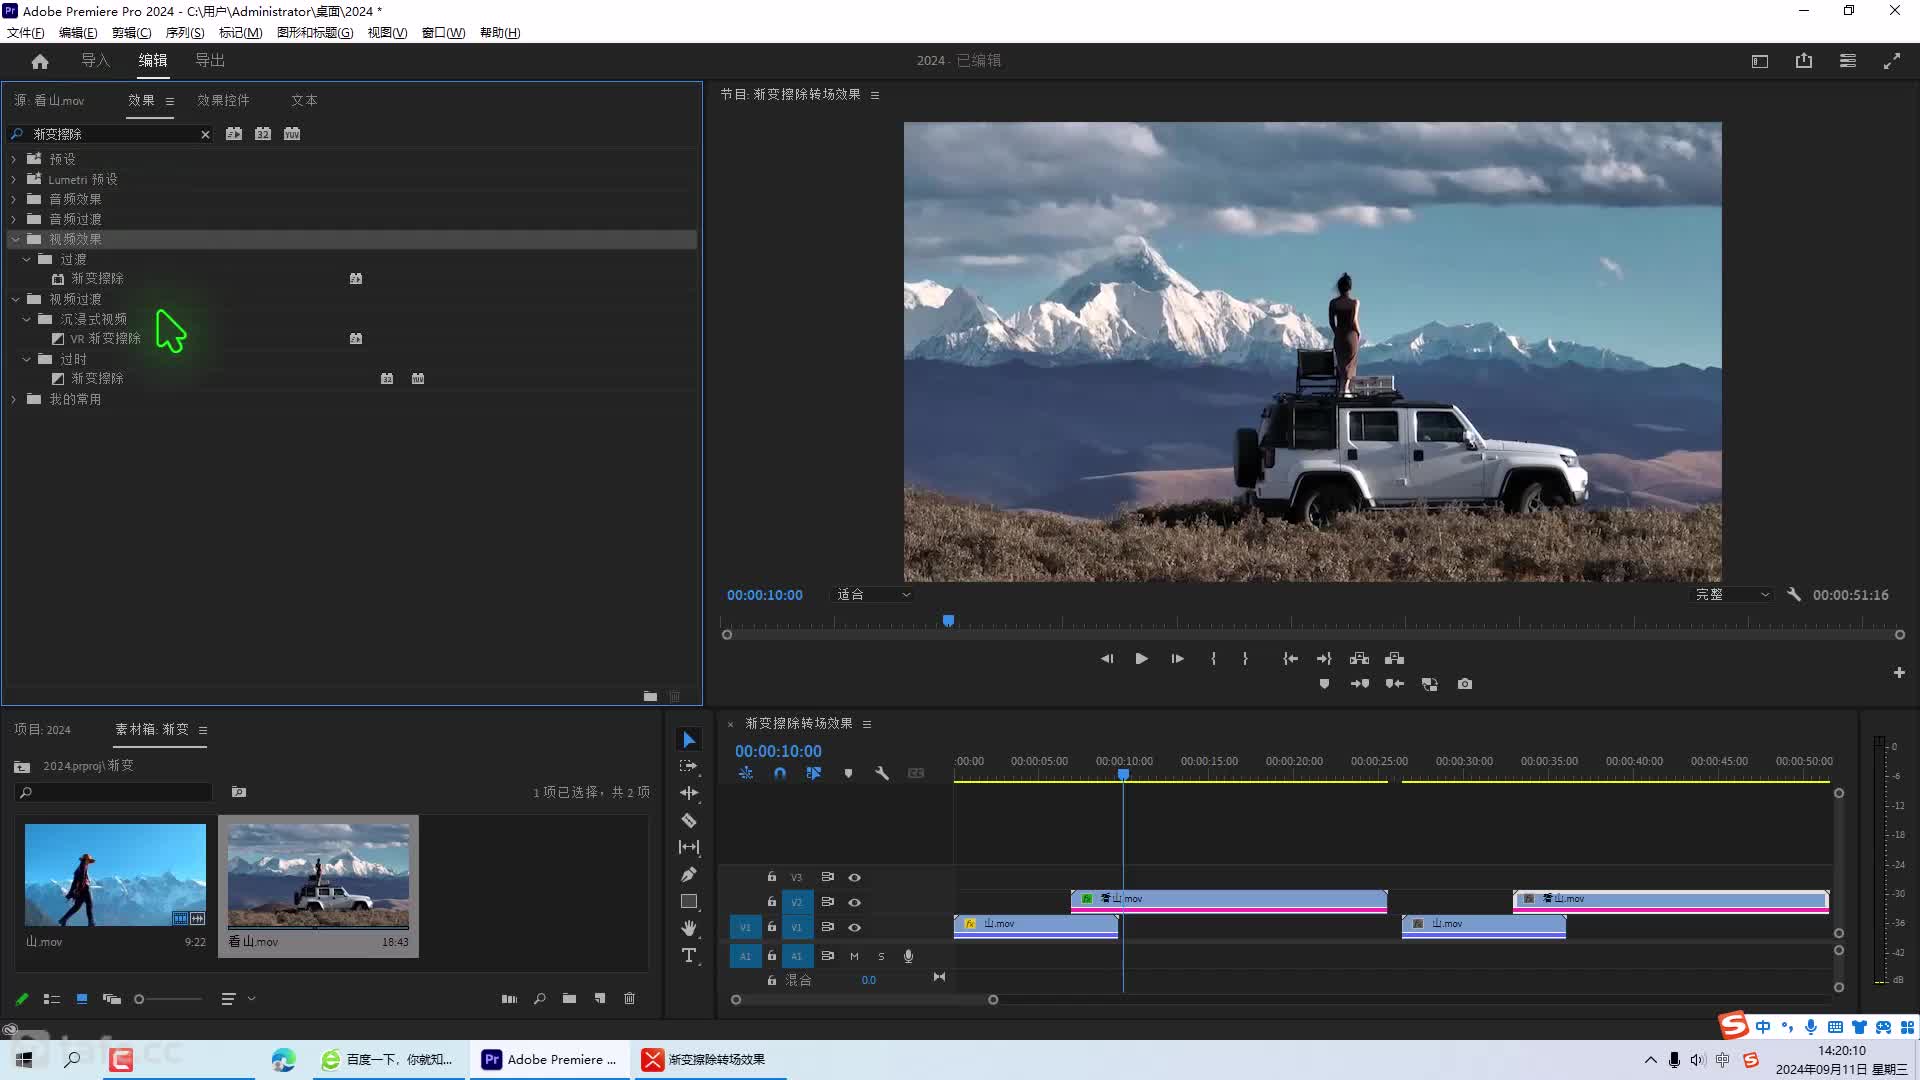Select the Hand tool
Viewport: 1920px width, 1080px height.
coord(689,928)
